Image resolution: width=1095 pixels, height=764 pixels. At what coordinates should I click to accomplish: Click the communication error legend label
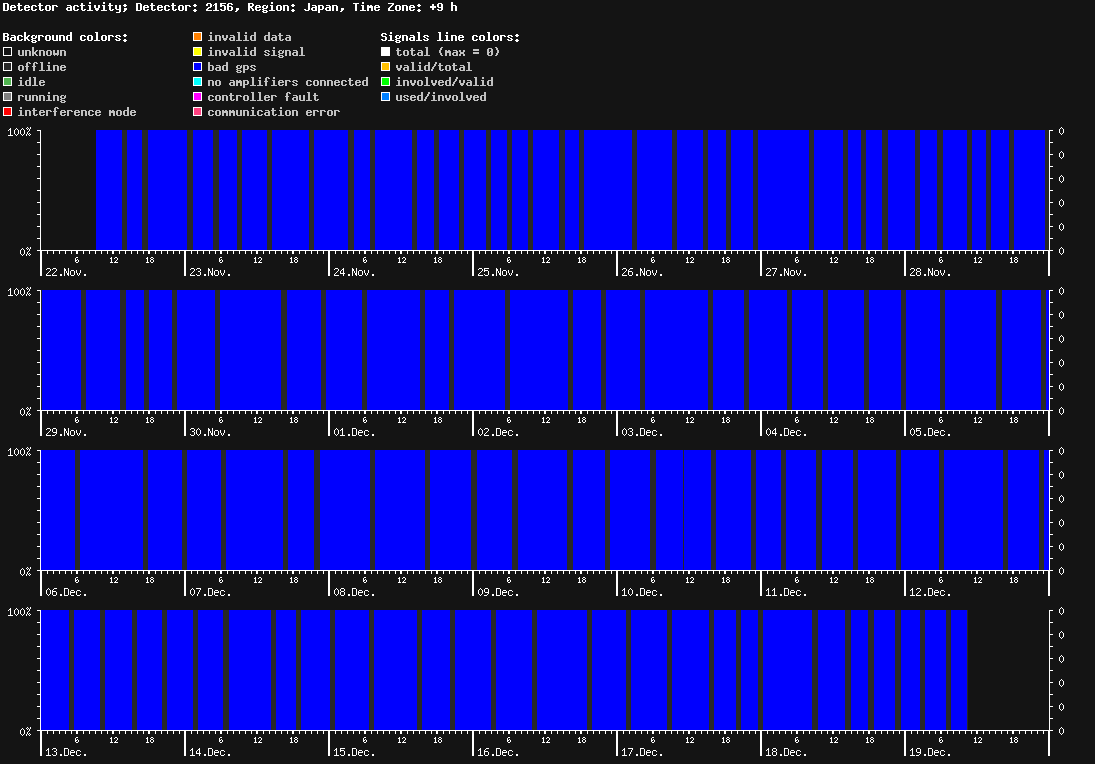(273, 112)
